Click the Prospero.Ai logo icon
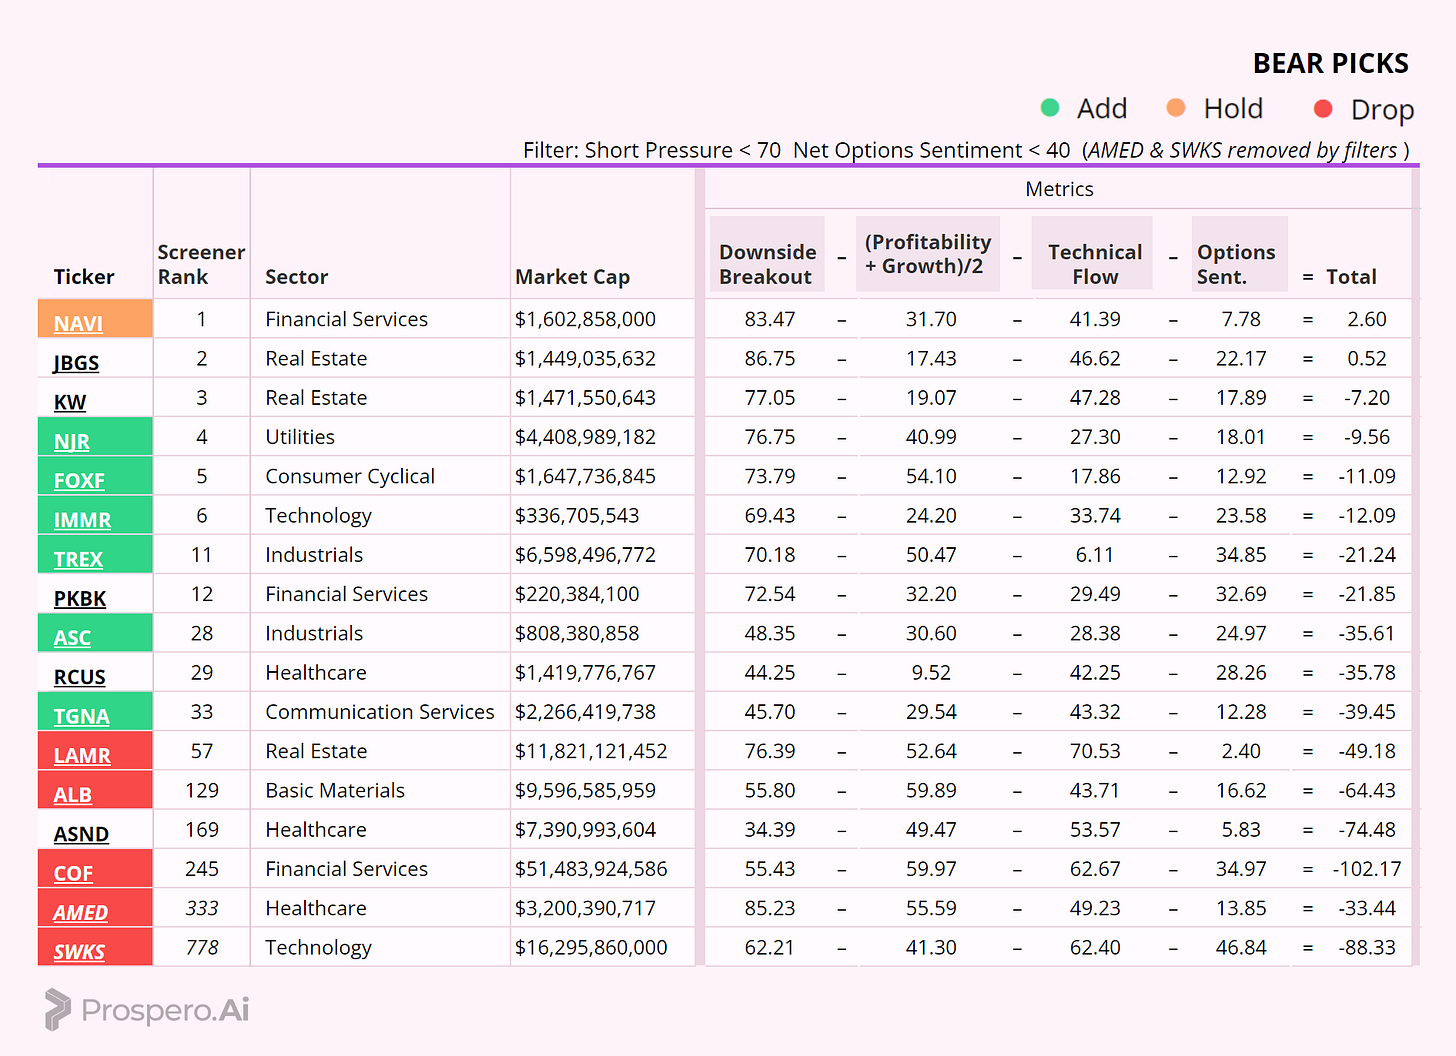This screenshot has width=1456, height=1056. tap(58, 1009)
